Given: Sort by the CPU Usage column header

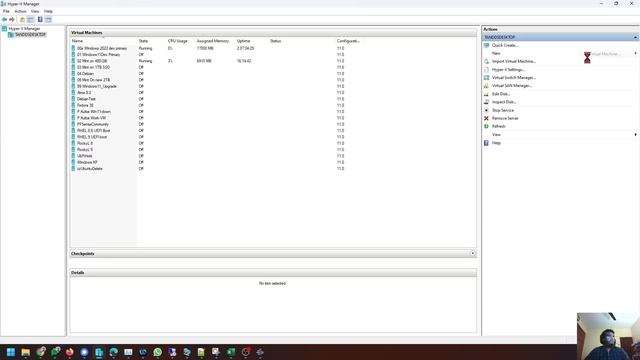Looking at the screenshot, I should point(178,41).
